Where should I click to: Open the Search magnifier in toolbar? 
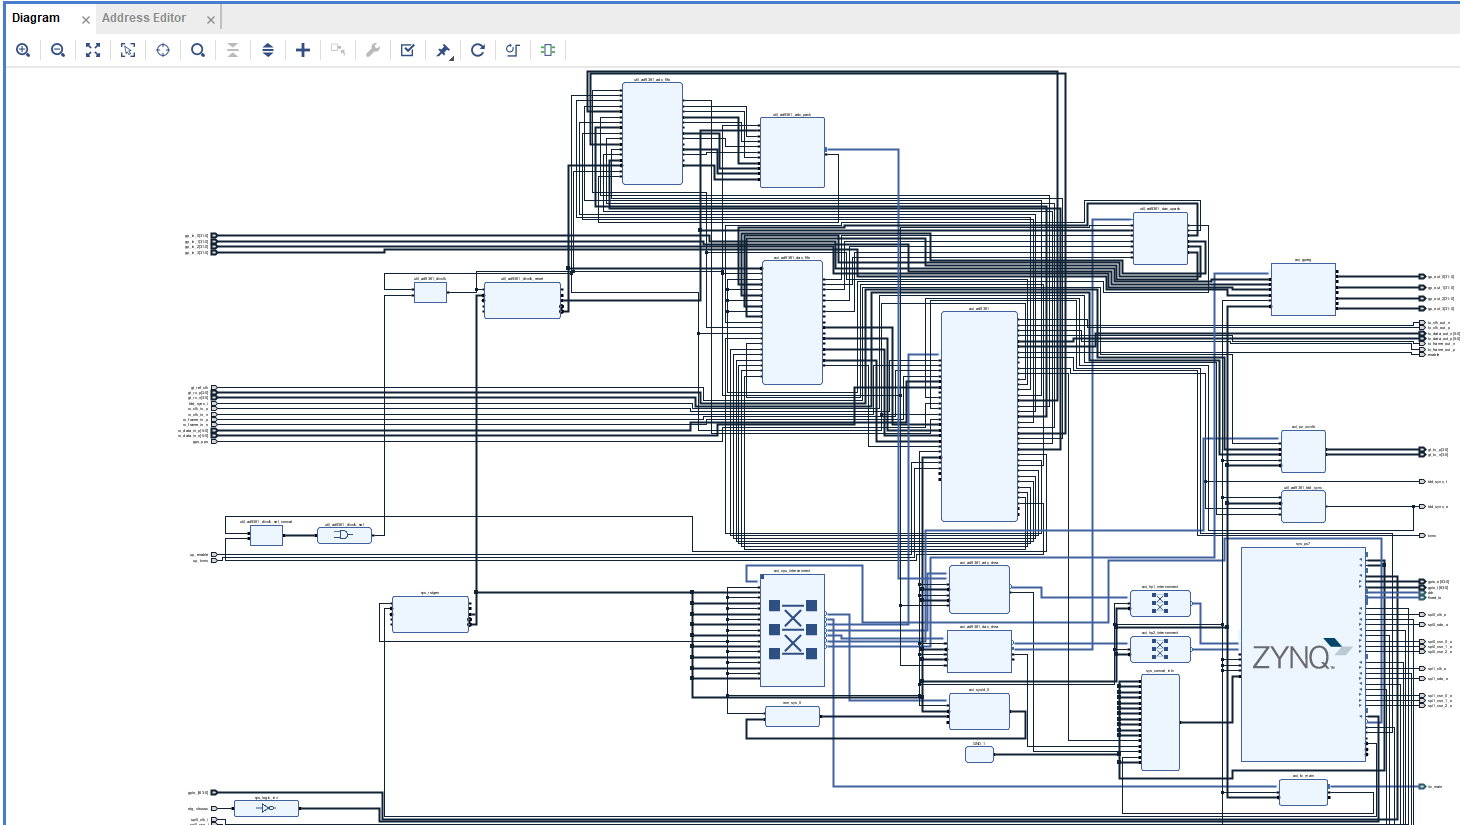click(x=198, y=50)
